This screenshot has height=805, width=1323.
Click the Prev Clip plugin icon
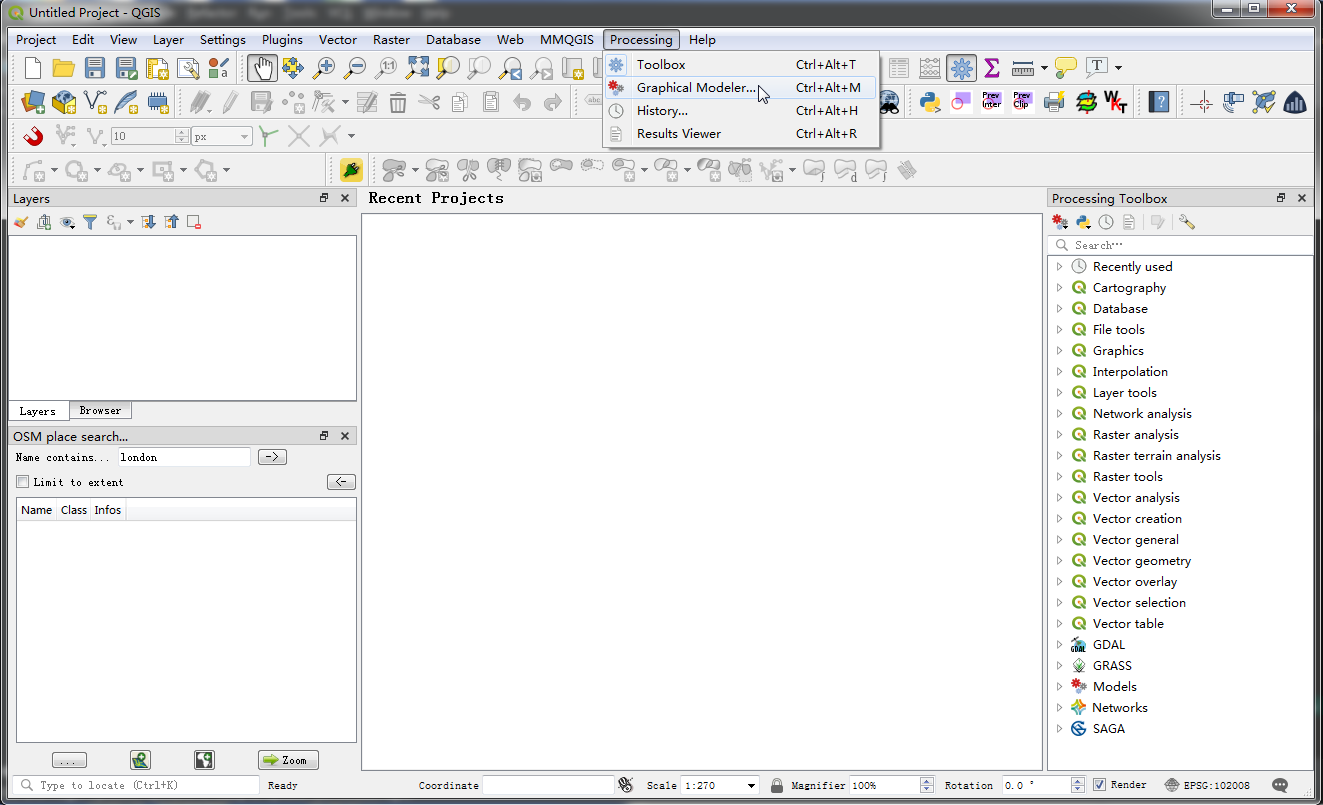(x=1022, y=101)
